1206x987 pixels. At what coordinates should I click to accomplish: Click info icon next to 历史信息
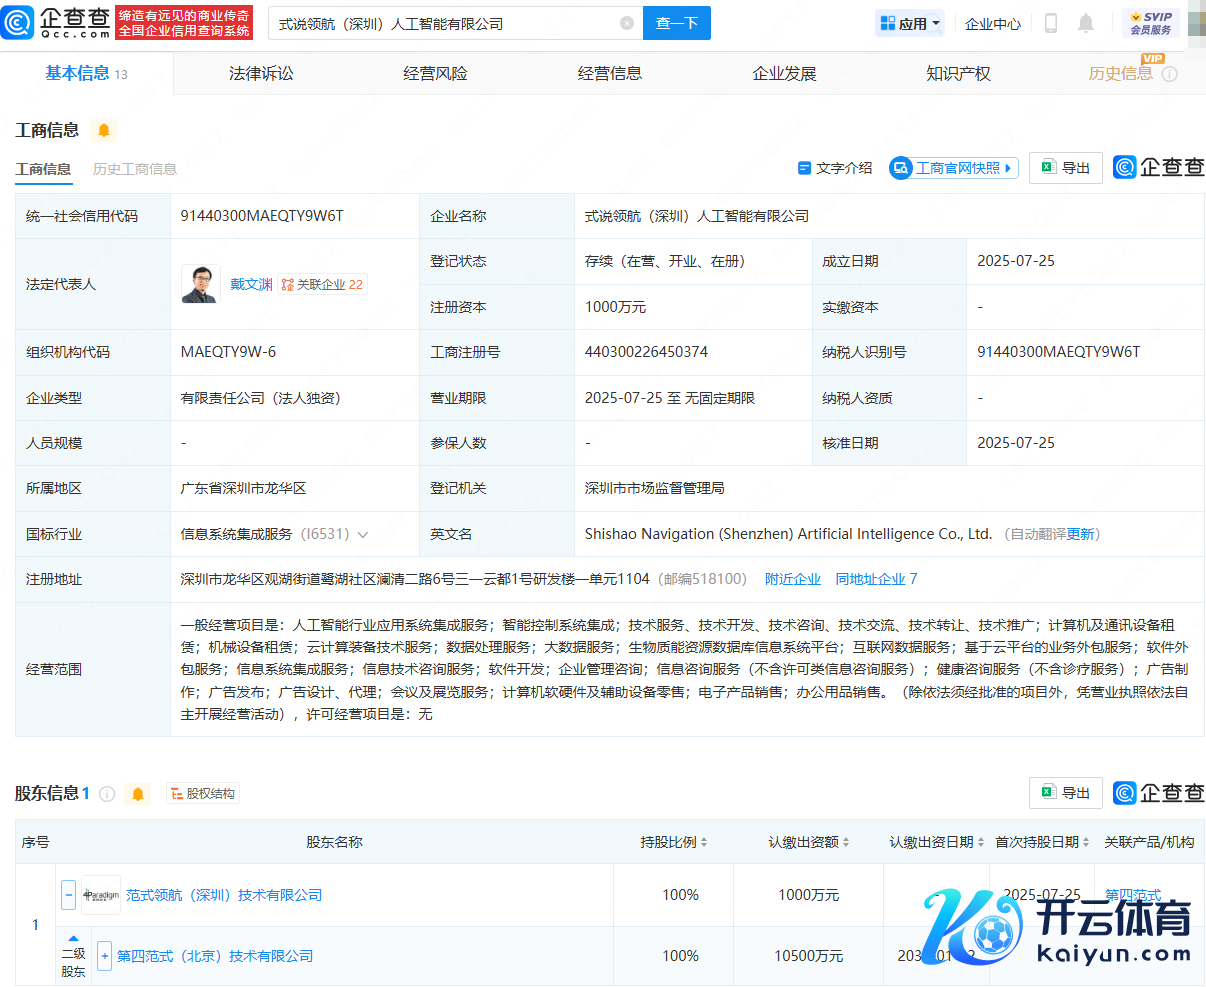tap(1170, 74)
